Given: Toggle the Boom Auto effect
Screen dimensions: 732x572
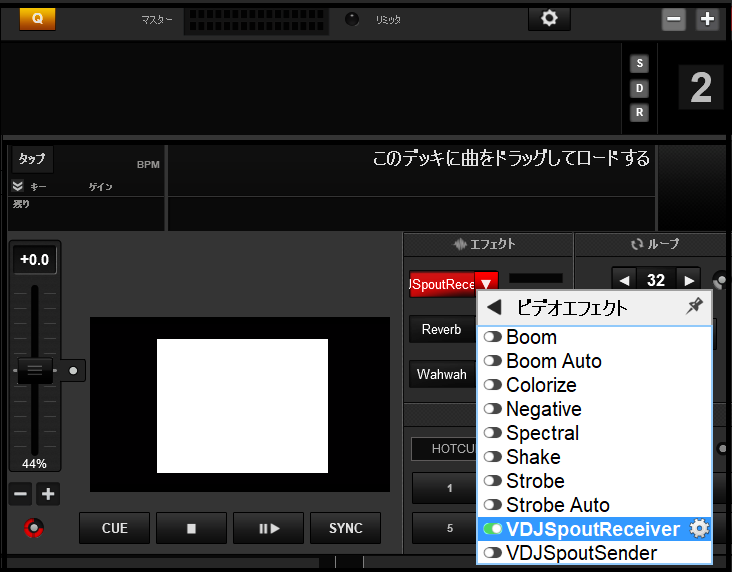Looking at the screenshot, I should coord(493,360).
